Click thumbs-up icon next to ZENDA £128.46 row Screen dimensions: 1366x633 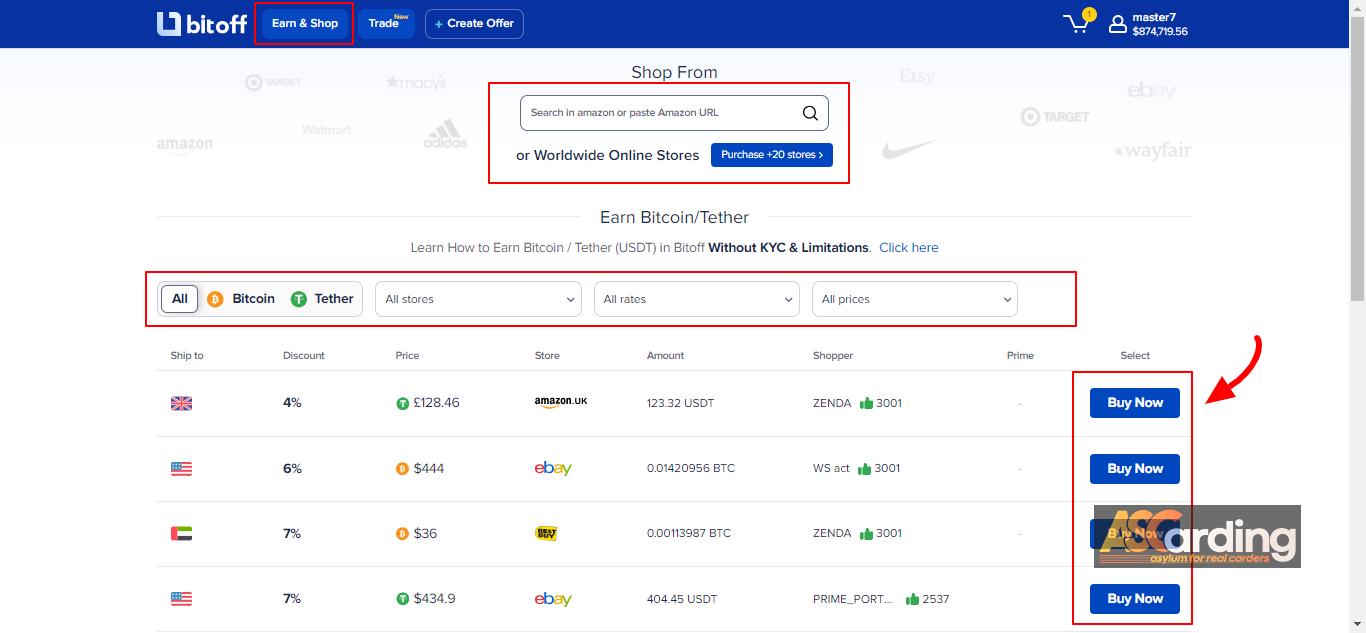click(x=865, y=403)
